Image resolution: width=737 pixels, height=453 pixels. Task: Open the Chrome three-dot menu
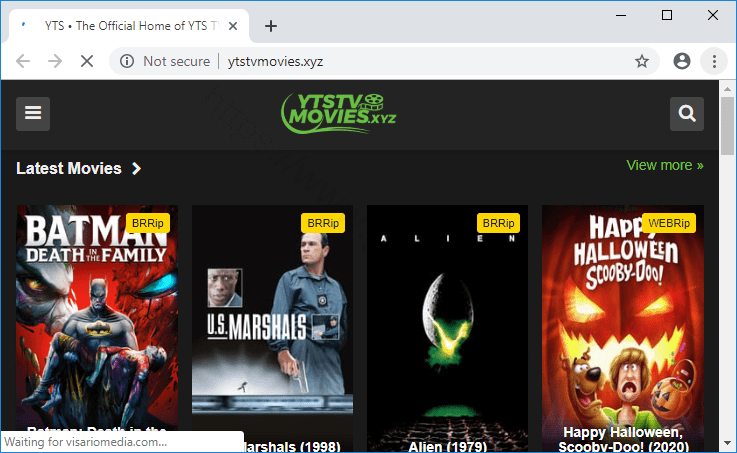714,61
